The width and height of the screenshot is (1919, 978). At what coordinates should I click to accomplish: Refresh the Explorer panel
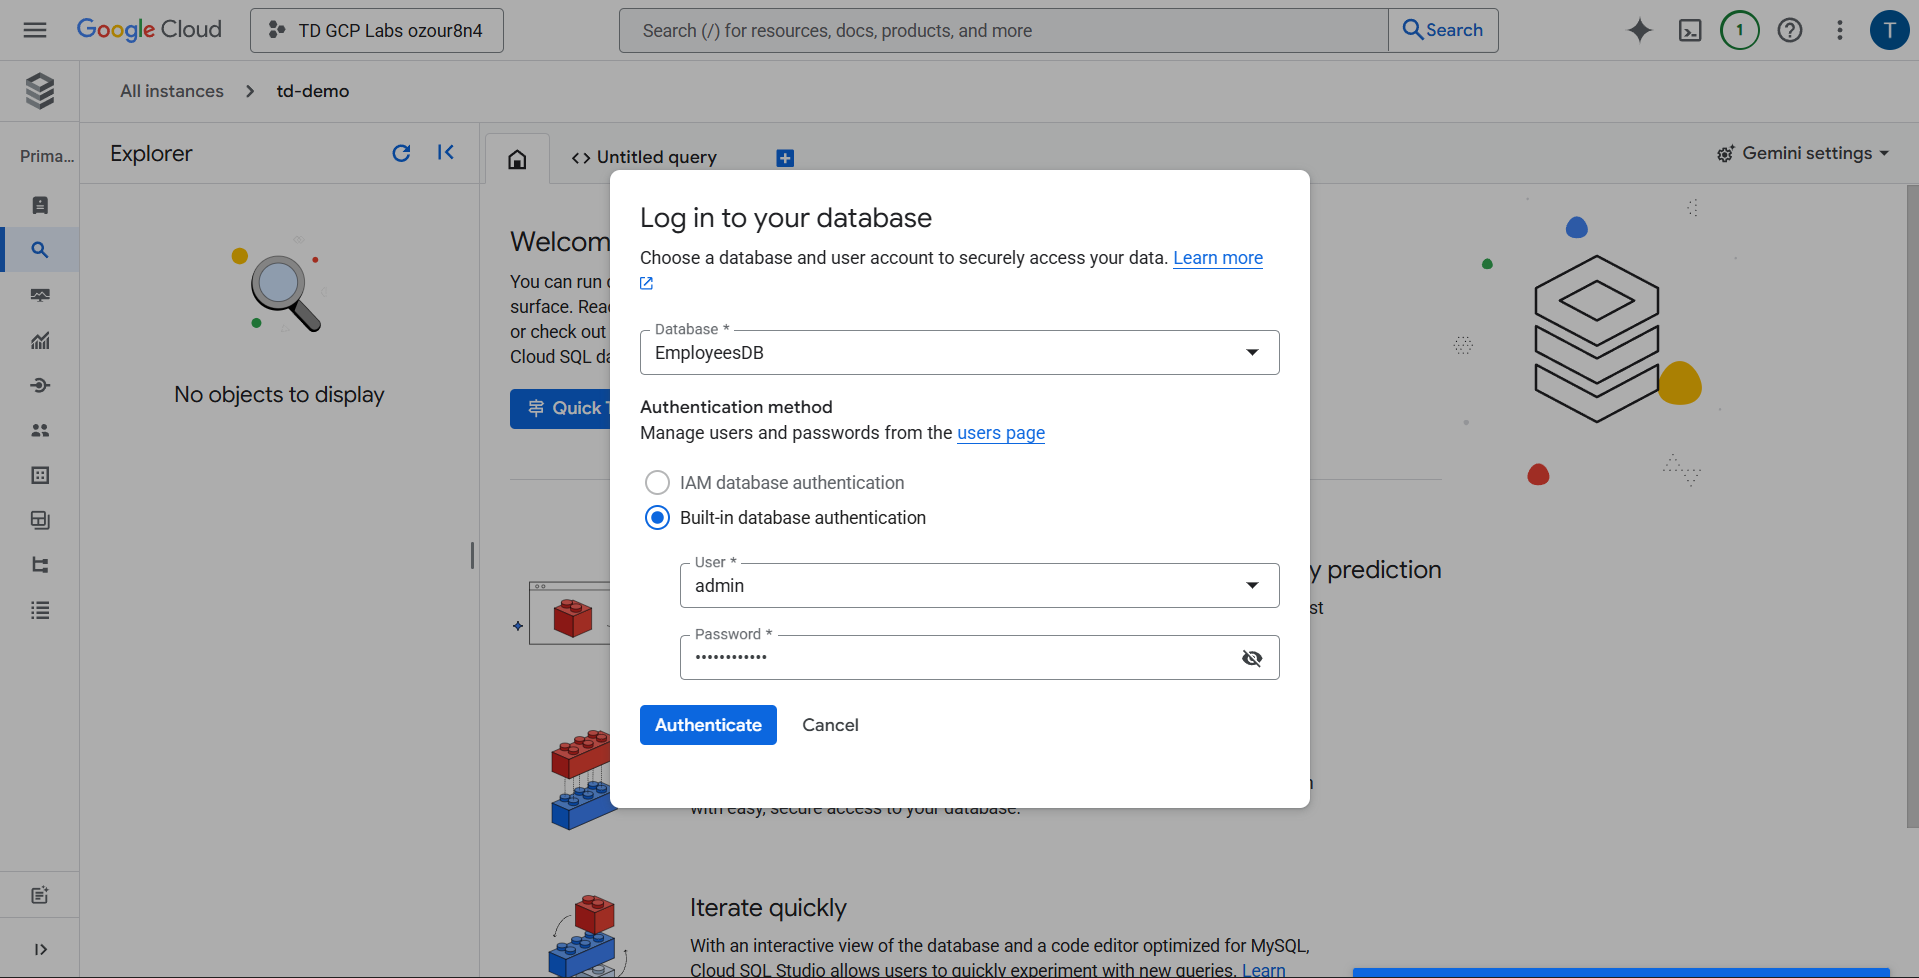tap(401, 153)
